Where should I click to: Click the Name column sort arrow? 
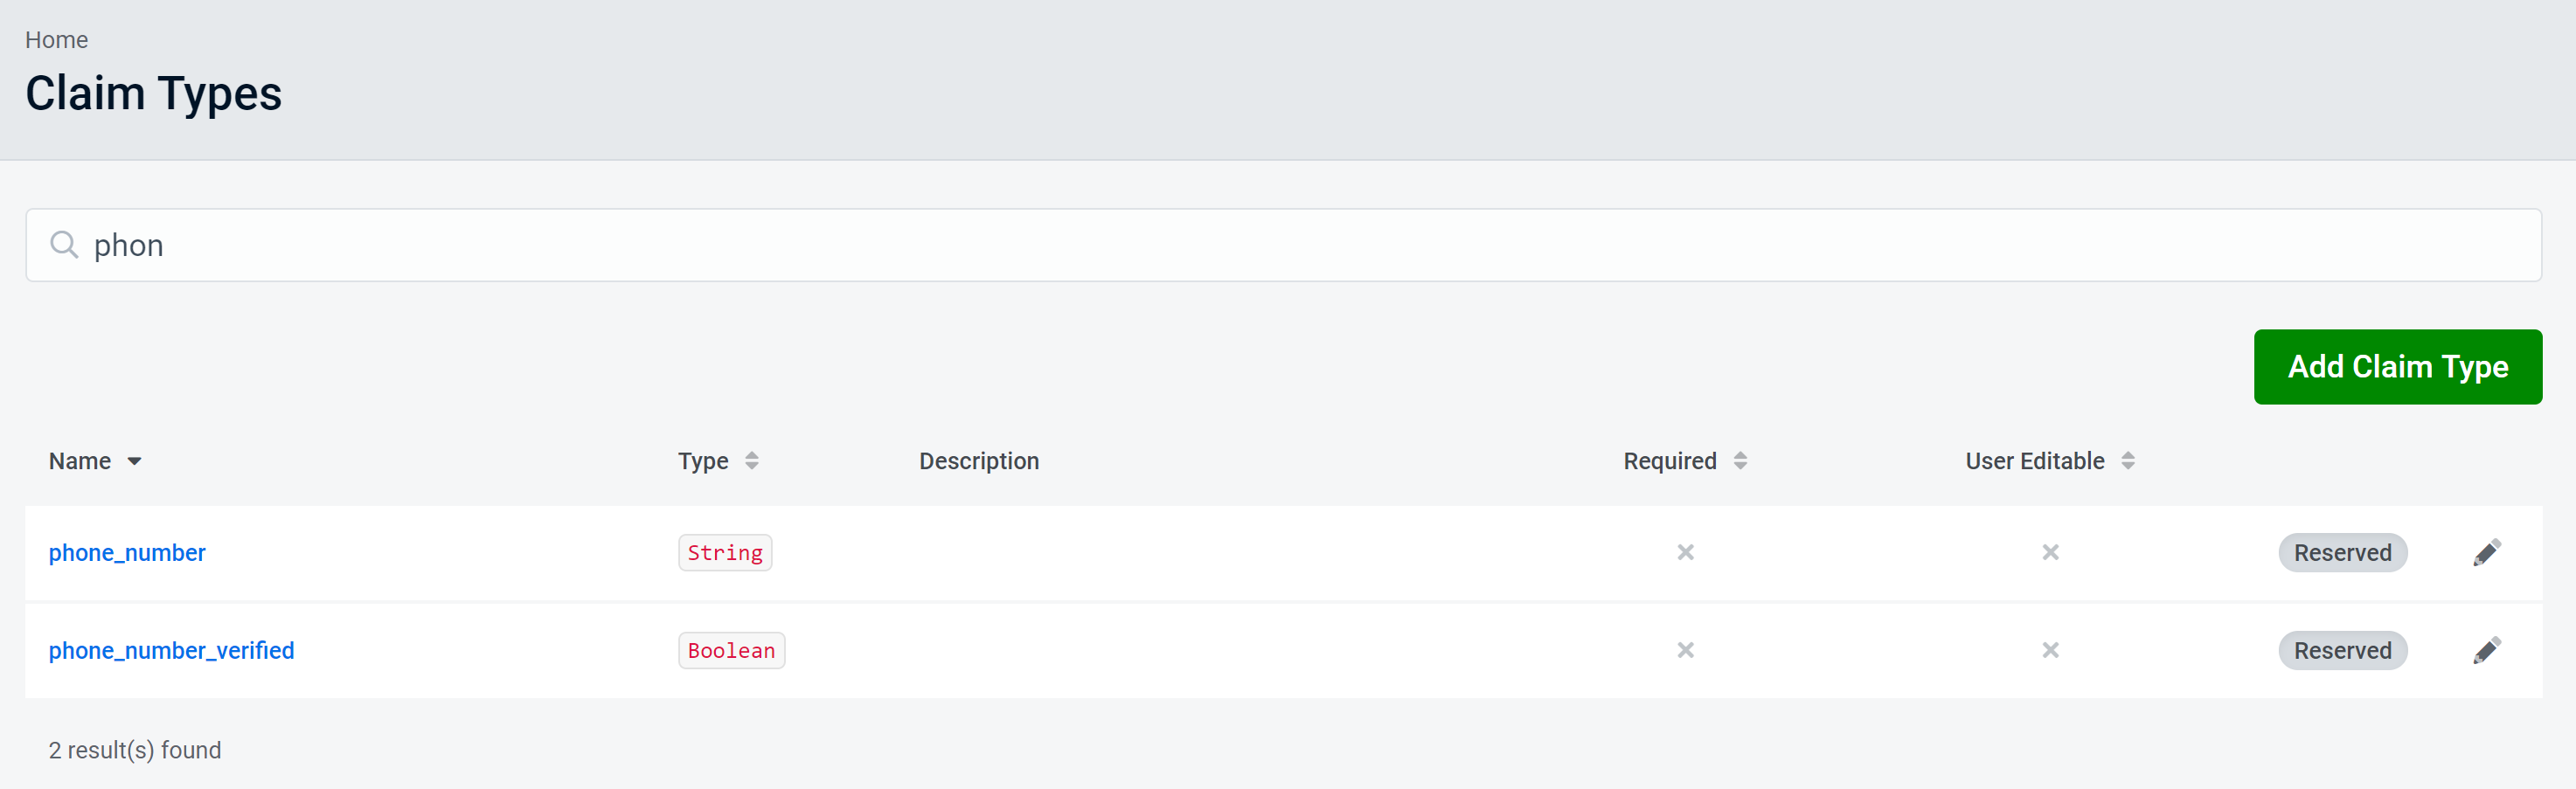click(x=134, y=461)
